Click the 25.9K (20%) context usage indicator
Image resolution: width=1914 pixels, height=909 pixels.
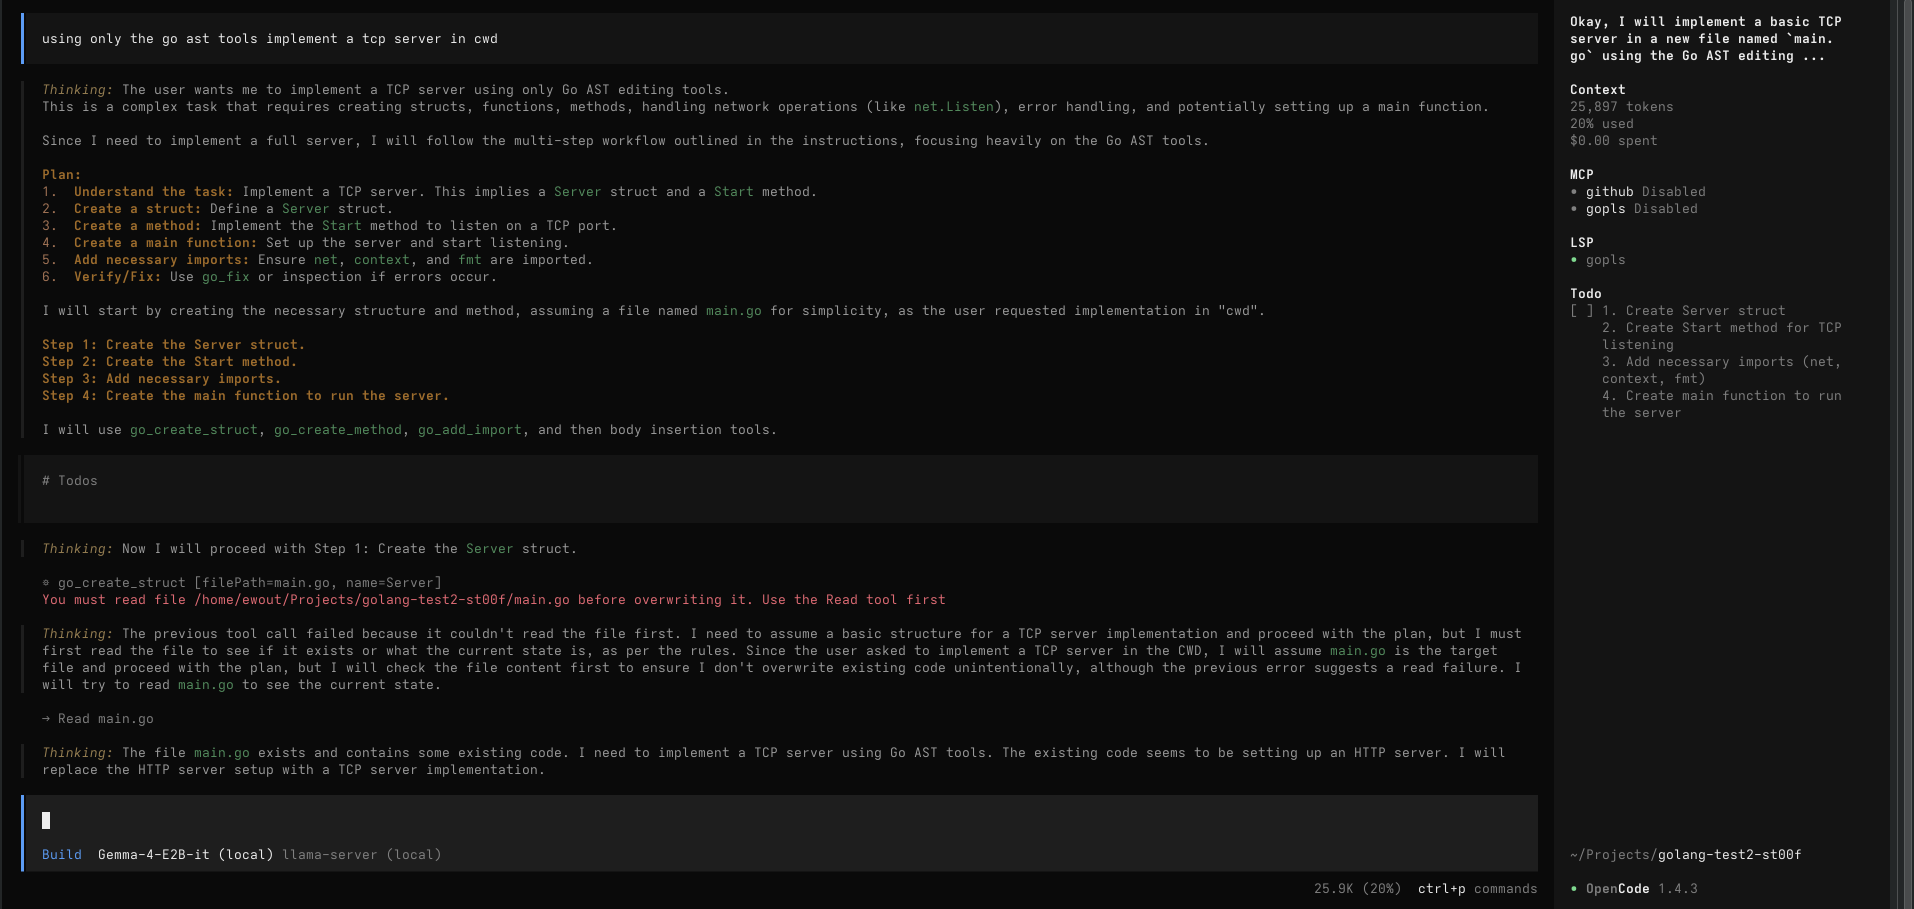click(x=1357, y=889)
